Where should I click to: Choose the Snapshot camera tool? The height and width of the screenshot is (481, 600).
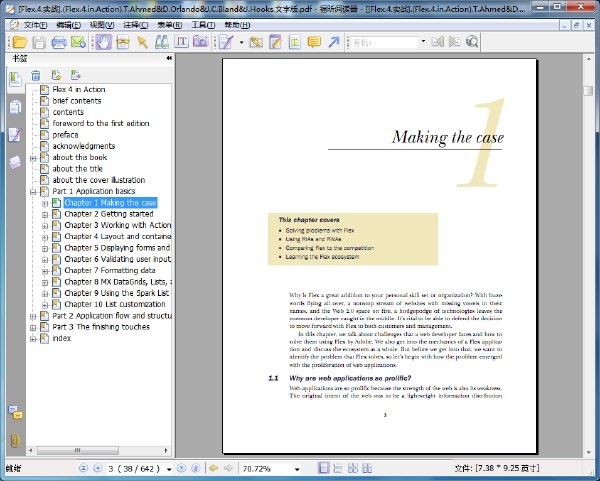[x=201, y=42]
